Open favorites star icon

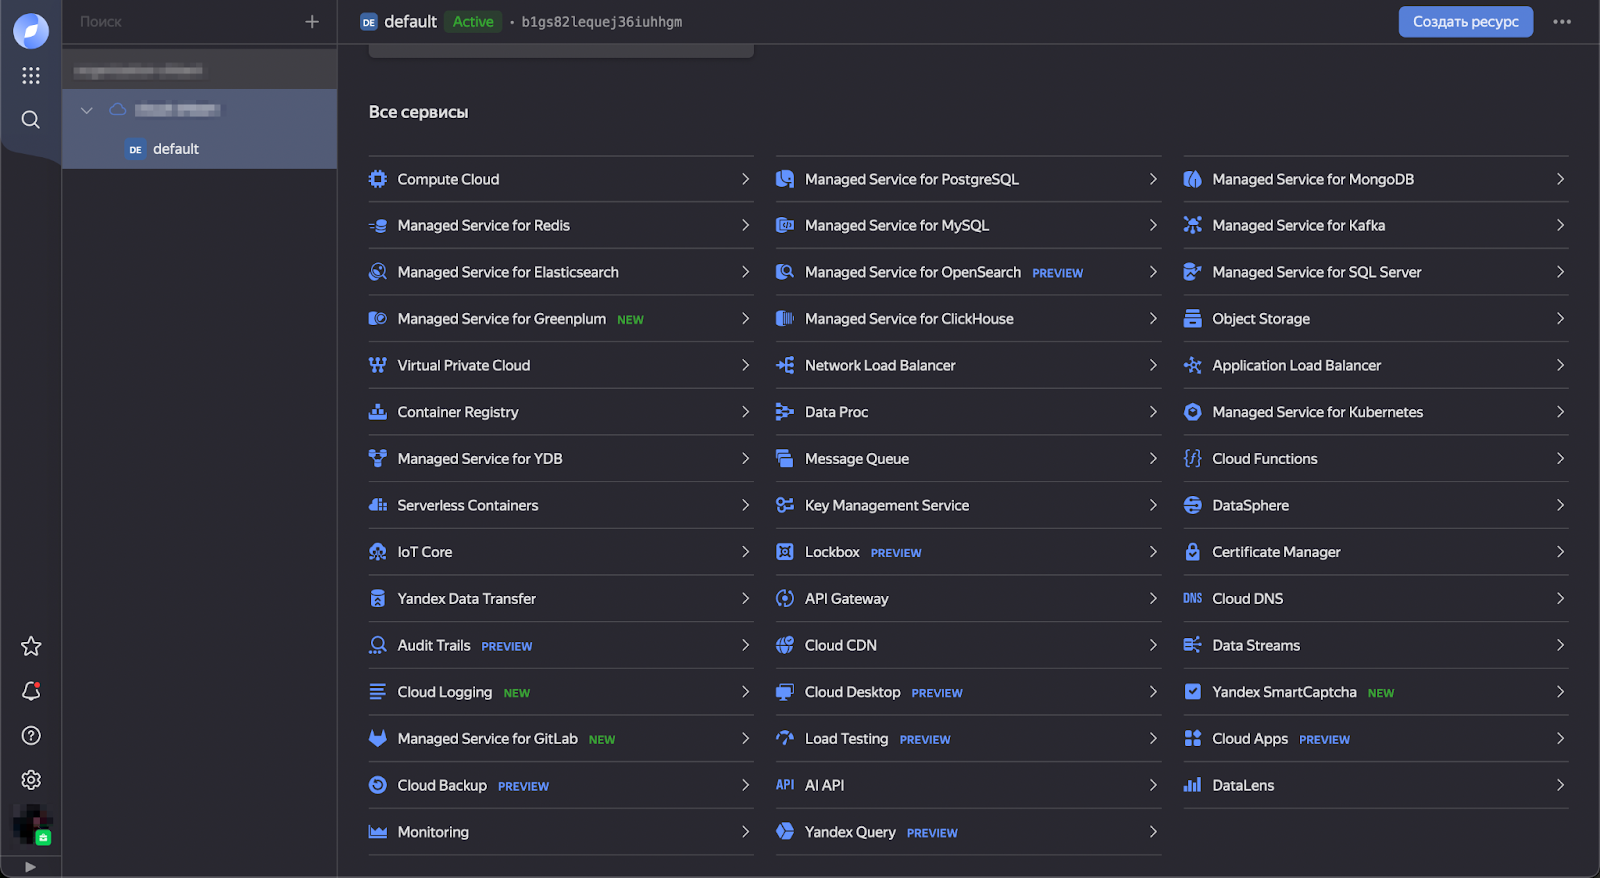(x=31, y=646)
